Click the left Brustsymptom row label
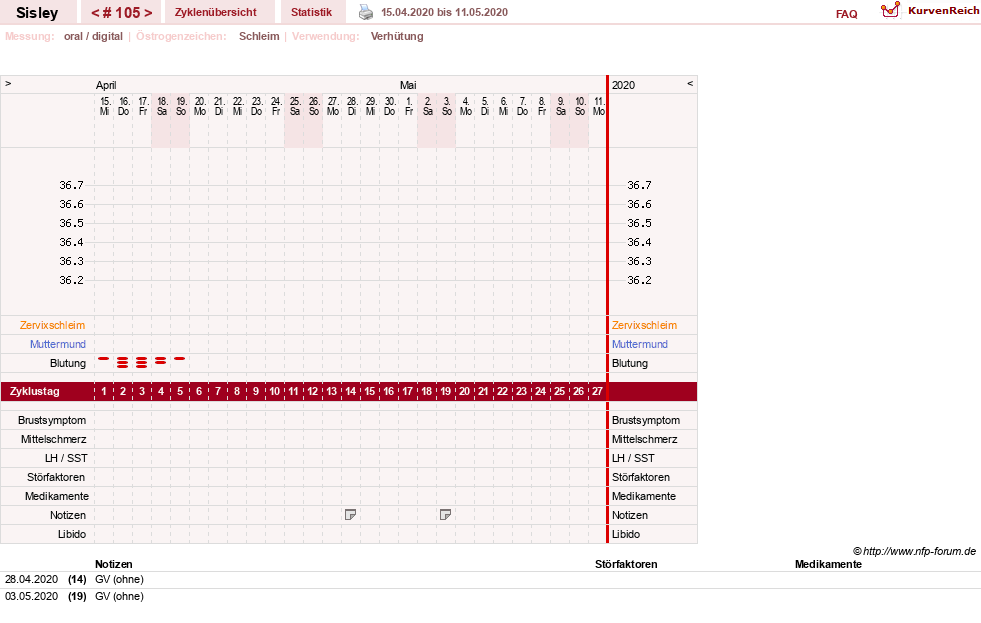 click(52, 420)
